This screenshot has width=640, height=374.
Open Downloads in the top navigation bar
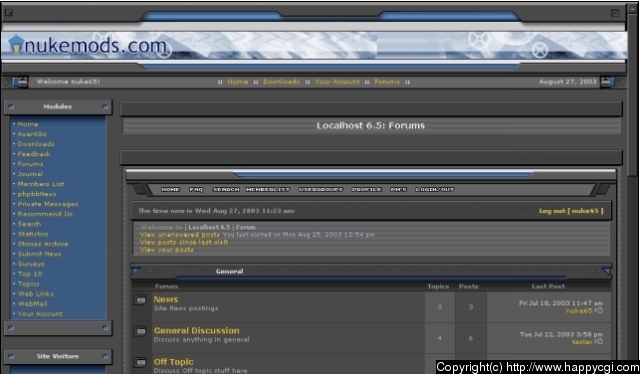(281, 82)
